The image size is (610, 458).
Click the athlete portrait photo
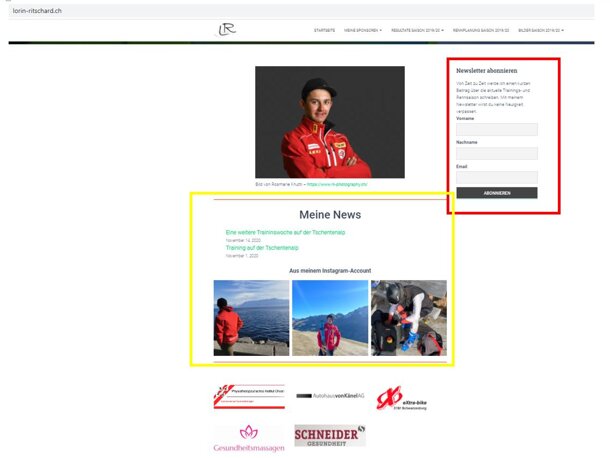coord(329,122)
